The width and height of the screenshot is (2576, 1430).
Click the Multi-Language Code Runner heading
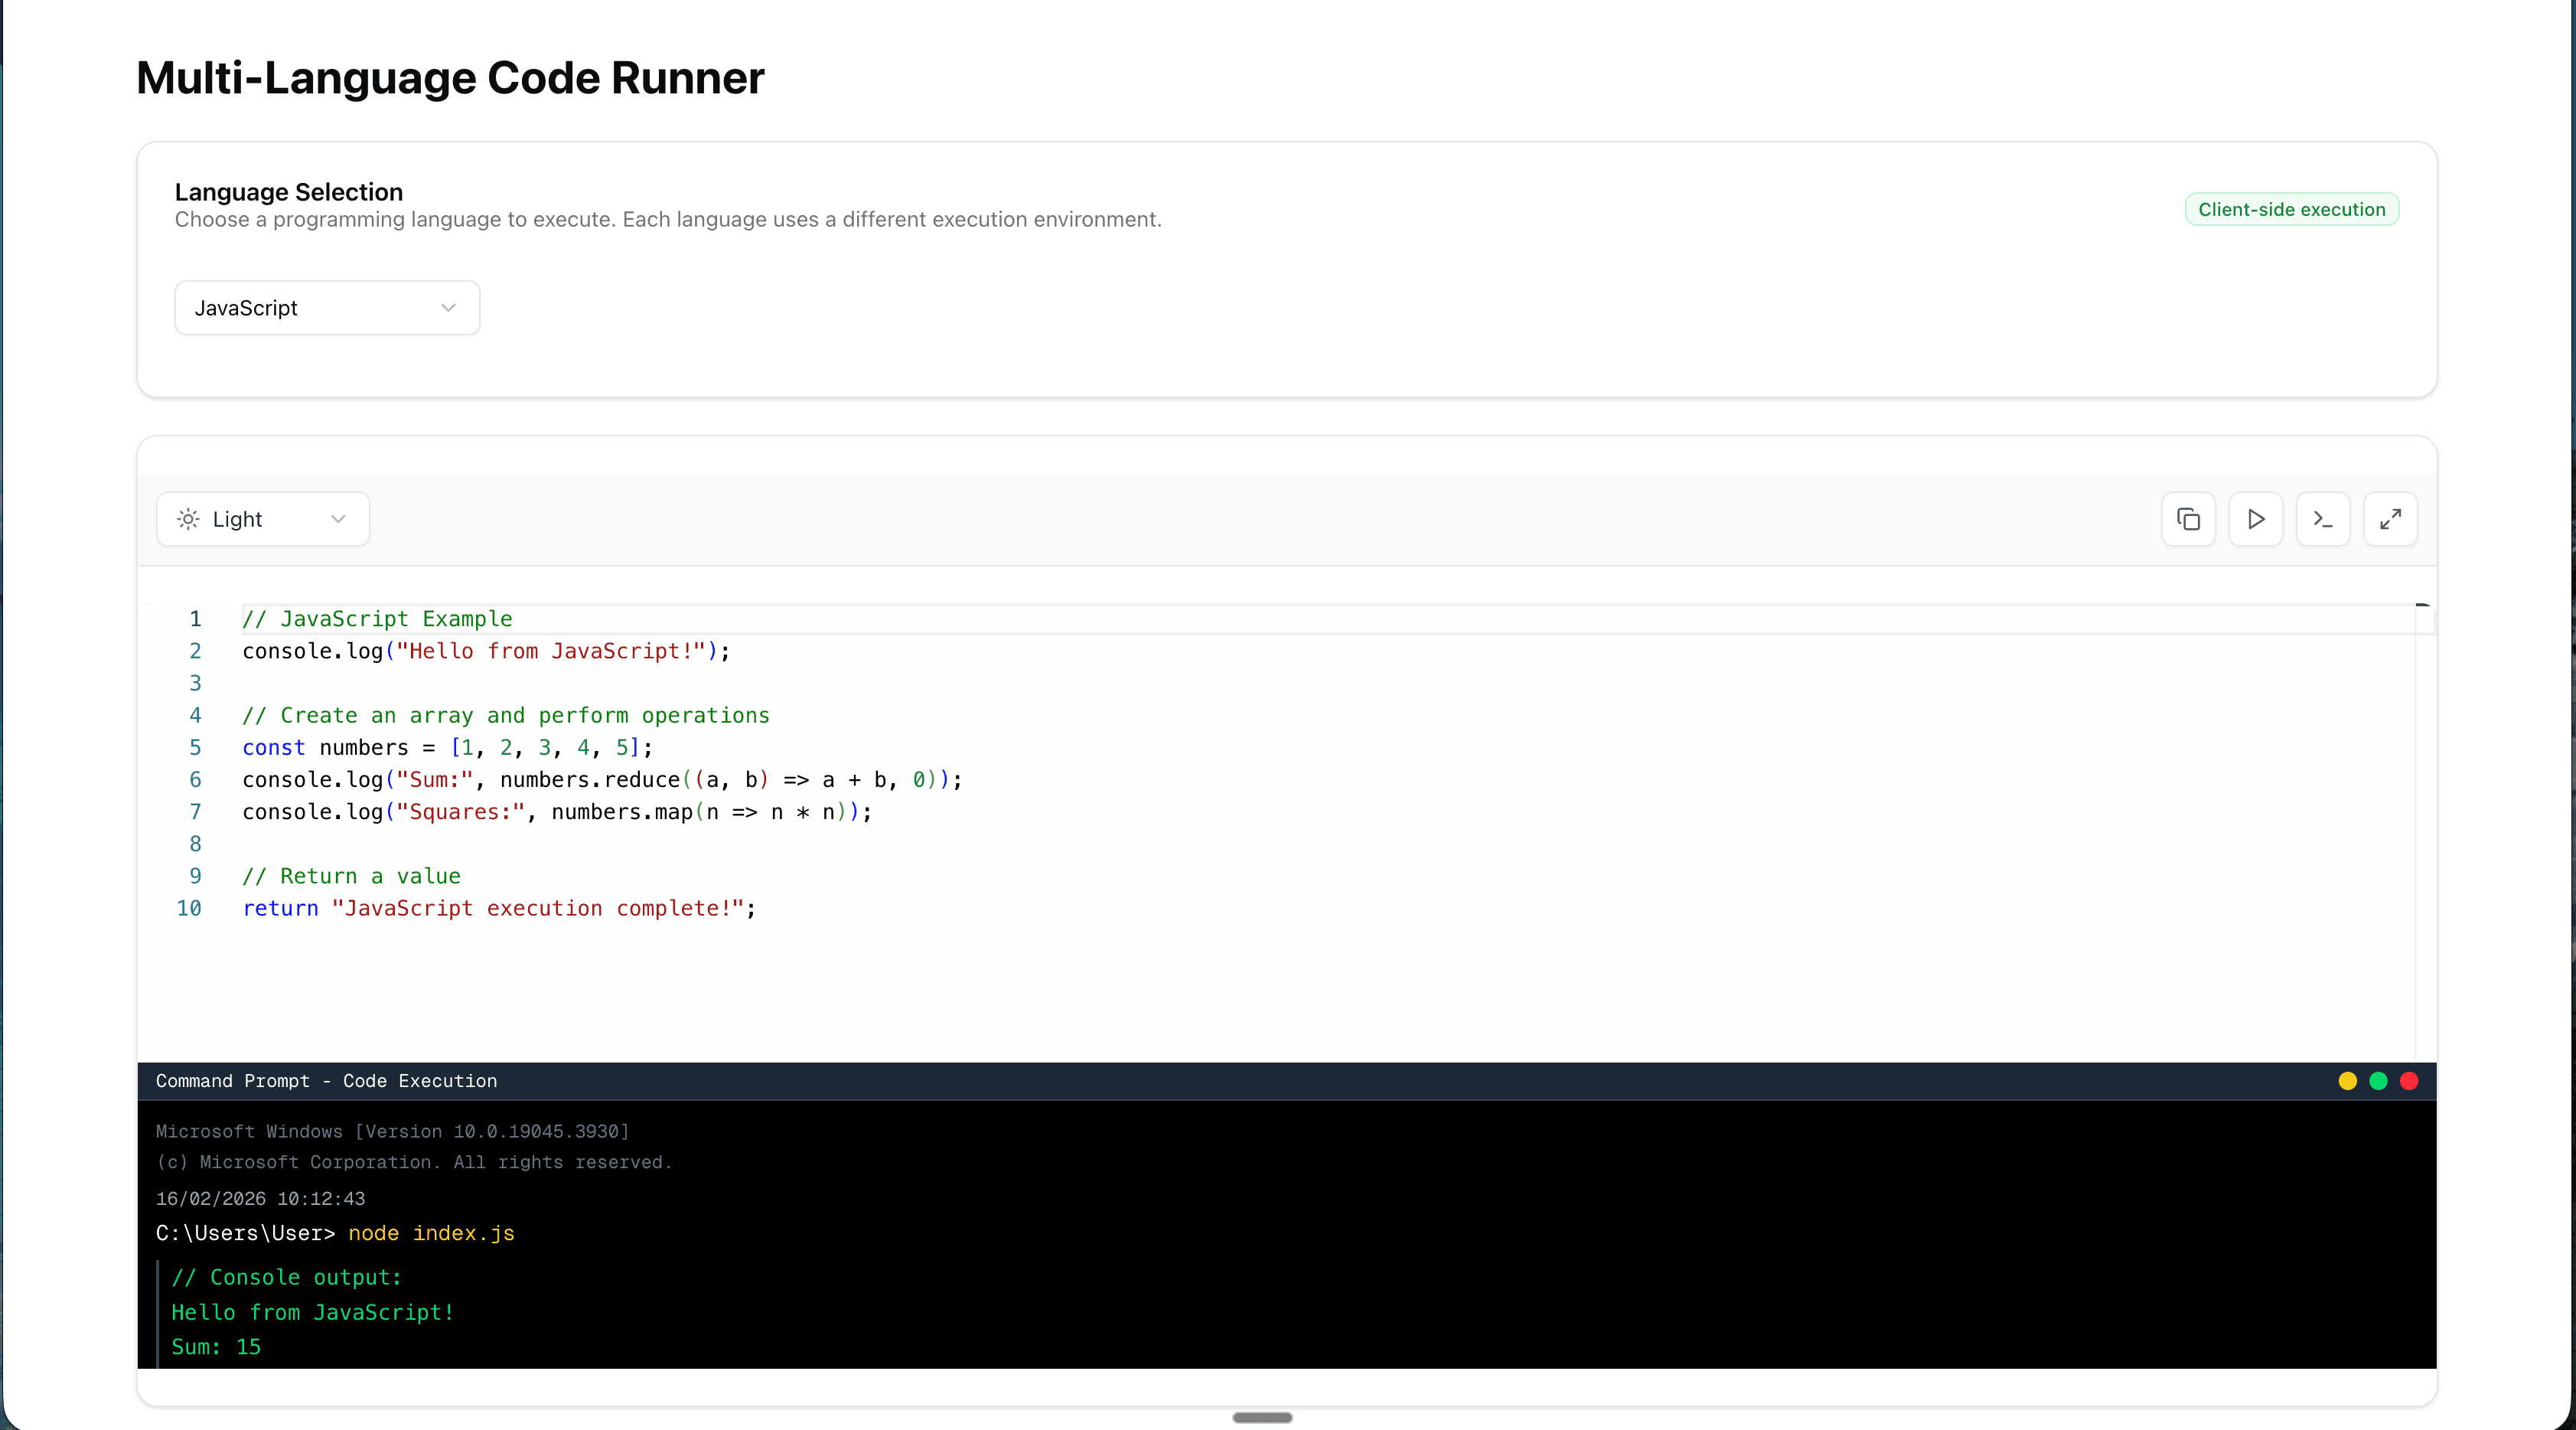click(x=449, y=78)
